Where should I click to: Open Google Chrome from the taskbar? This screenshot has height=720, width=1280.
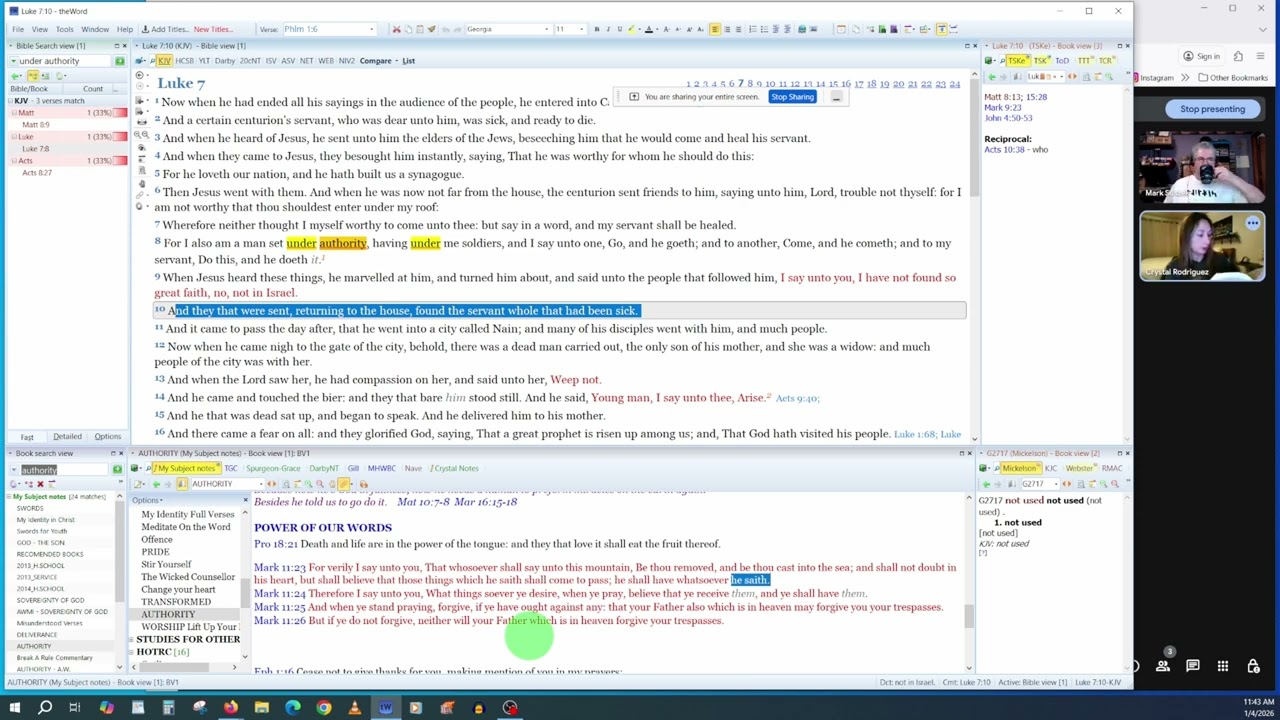pos(324,708)
